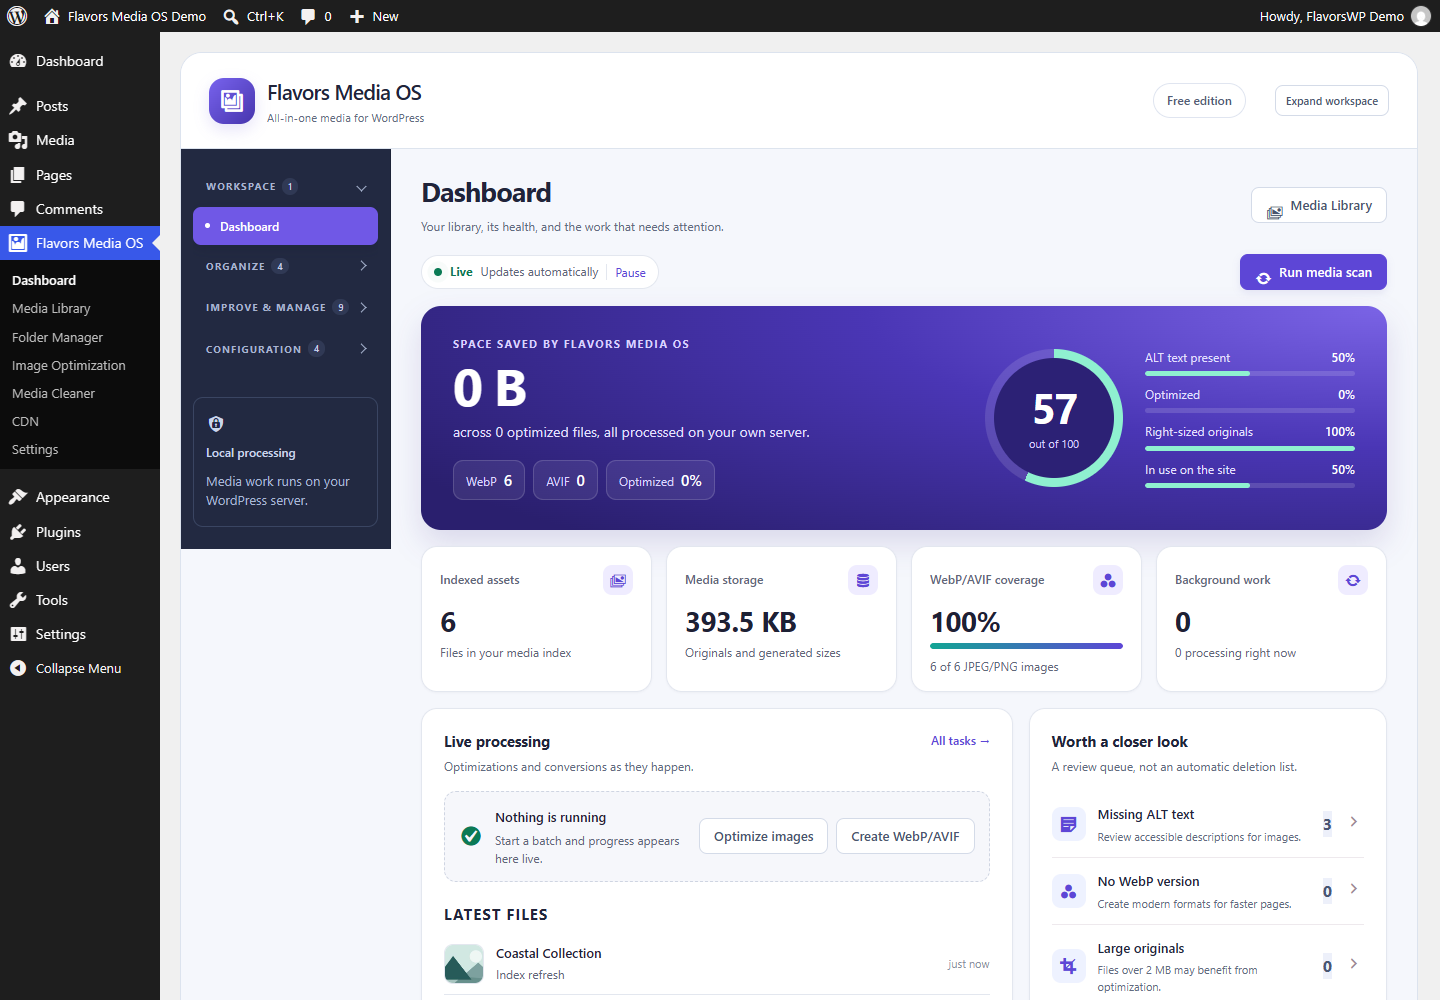1440x1000 pixels.
Task: Click the No WebP version icon
Action: [x=1069, y=891]
